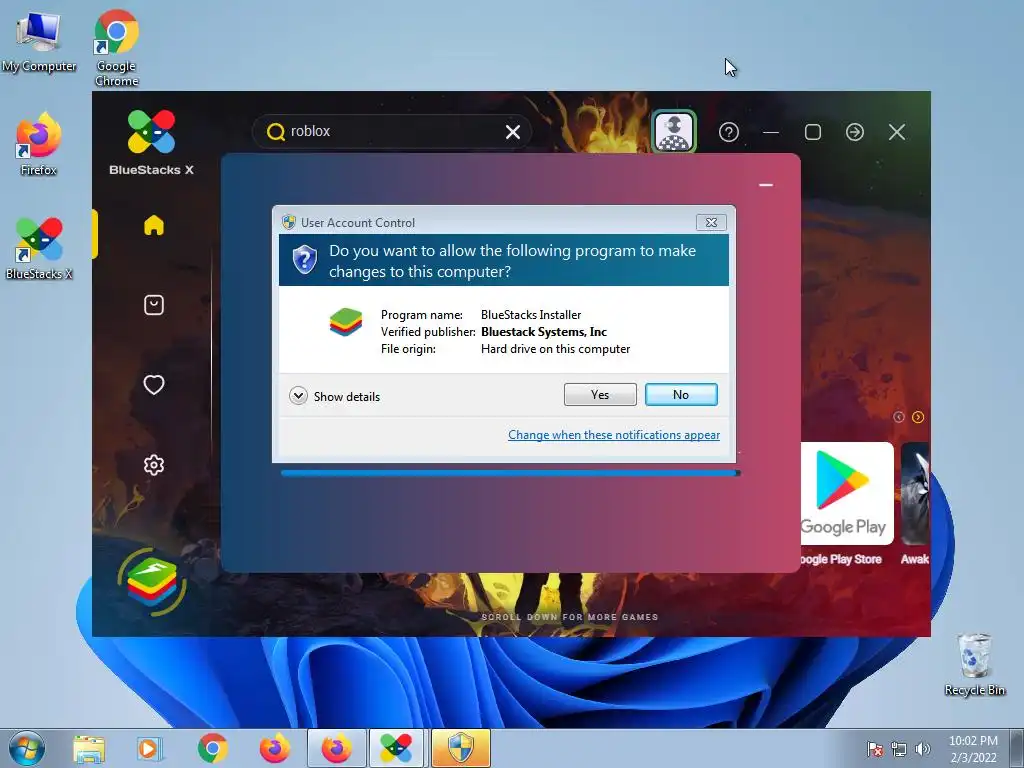Expand Show details in UAC dialog
Viewport: 1024px width, 768px height.
point(334,396)
